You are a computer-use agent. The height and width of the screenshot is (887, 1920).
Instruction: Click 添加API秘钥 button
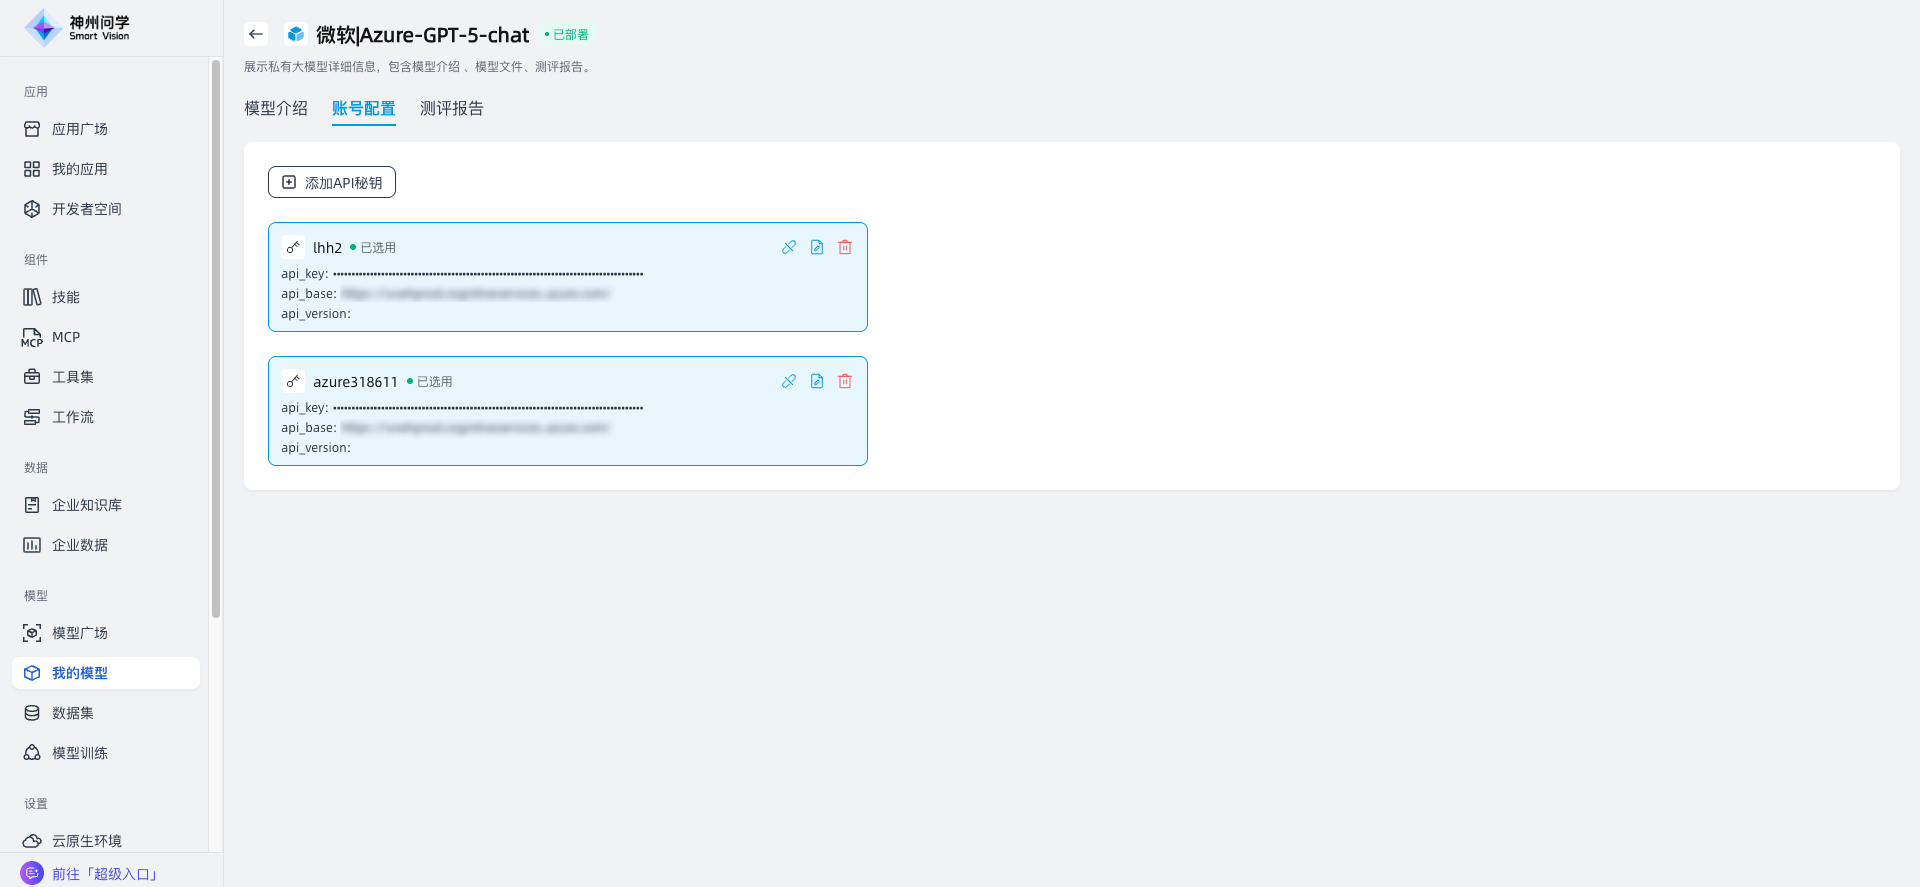332,182
